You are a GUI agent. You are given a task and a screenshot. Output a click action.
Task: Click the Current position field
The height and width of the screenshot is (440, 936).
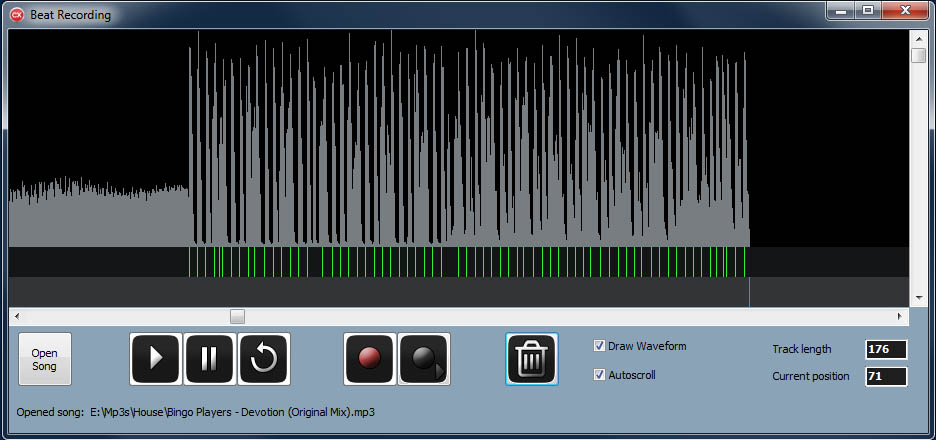[886, 376]
